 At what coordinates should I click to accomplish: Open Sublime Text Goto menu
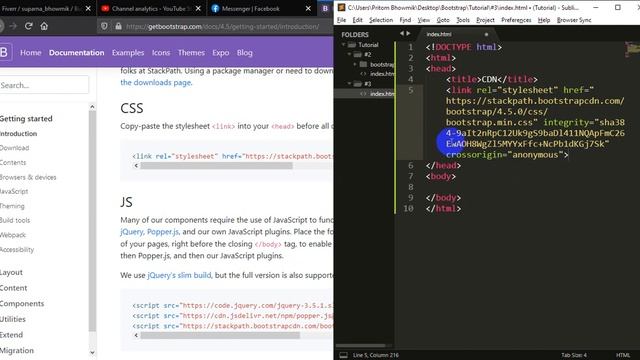(443, 20)
